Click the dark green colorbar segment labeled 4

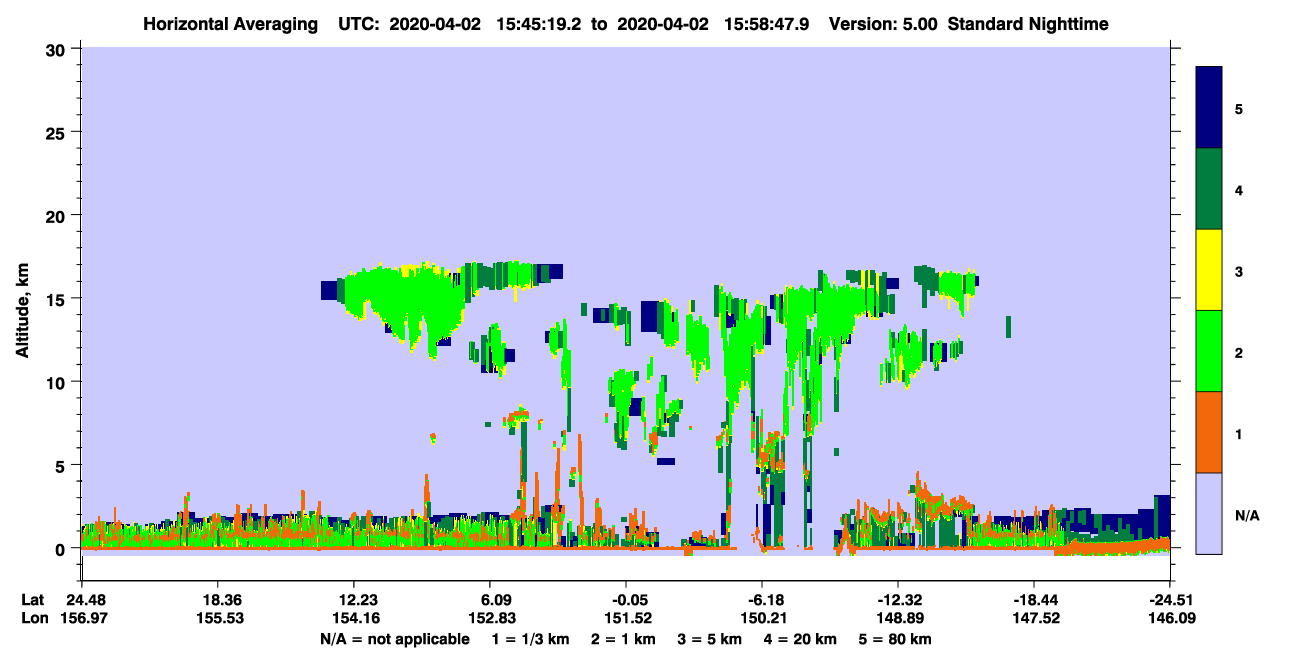click(1209, 189)
